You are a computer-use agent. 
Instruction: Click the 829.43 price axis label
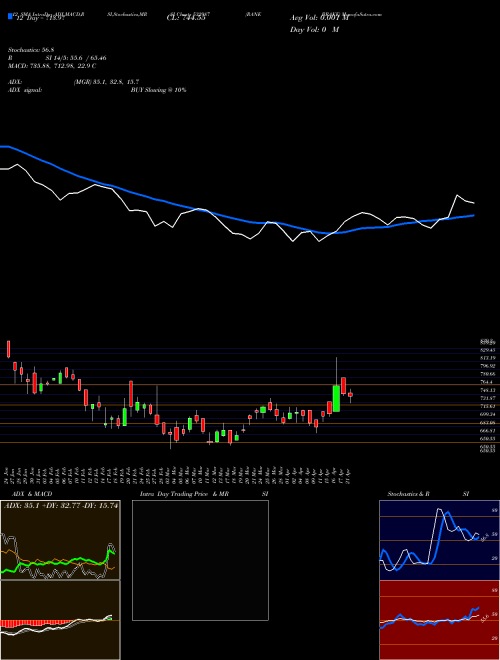pos(487,350)
